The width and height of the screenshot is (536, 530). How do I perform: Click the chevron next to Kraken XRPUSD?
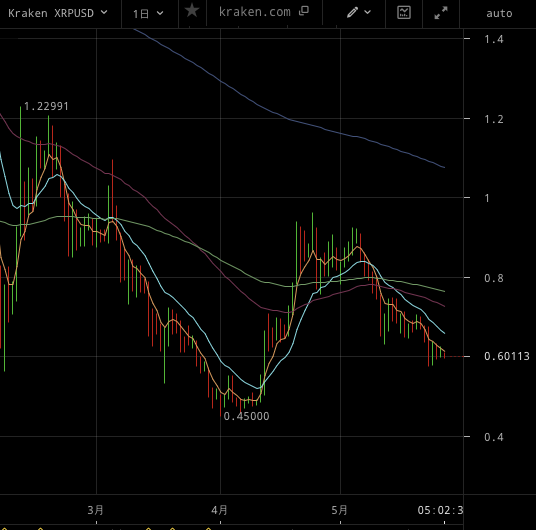click(x=104, y=12)
